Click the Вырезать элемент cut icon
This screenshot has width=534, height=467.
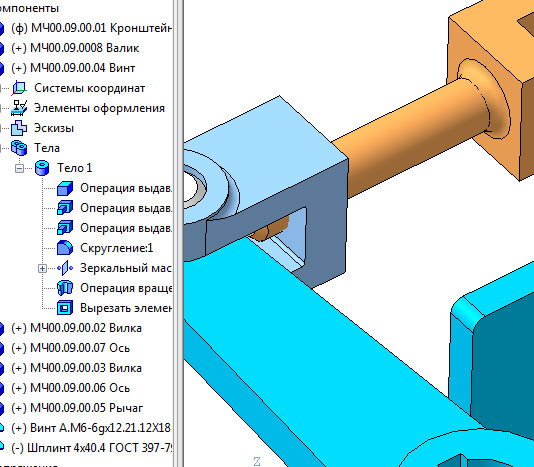(65, 308)
